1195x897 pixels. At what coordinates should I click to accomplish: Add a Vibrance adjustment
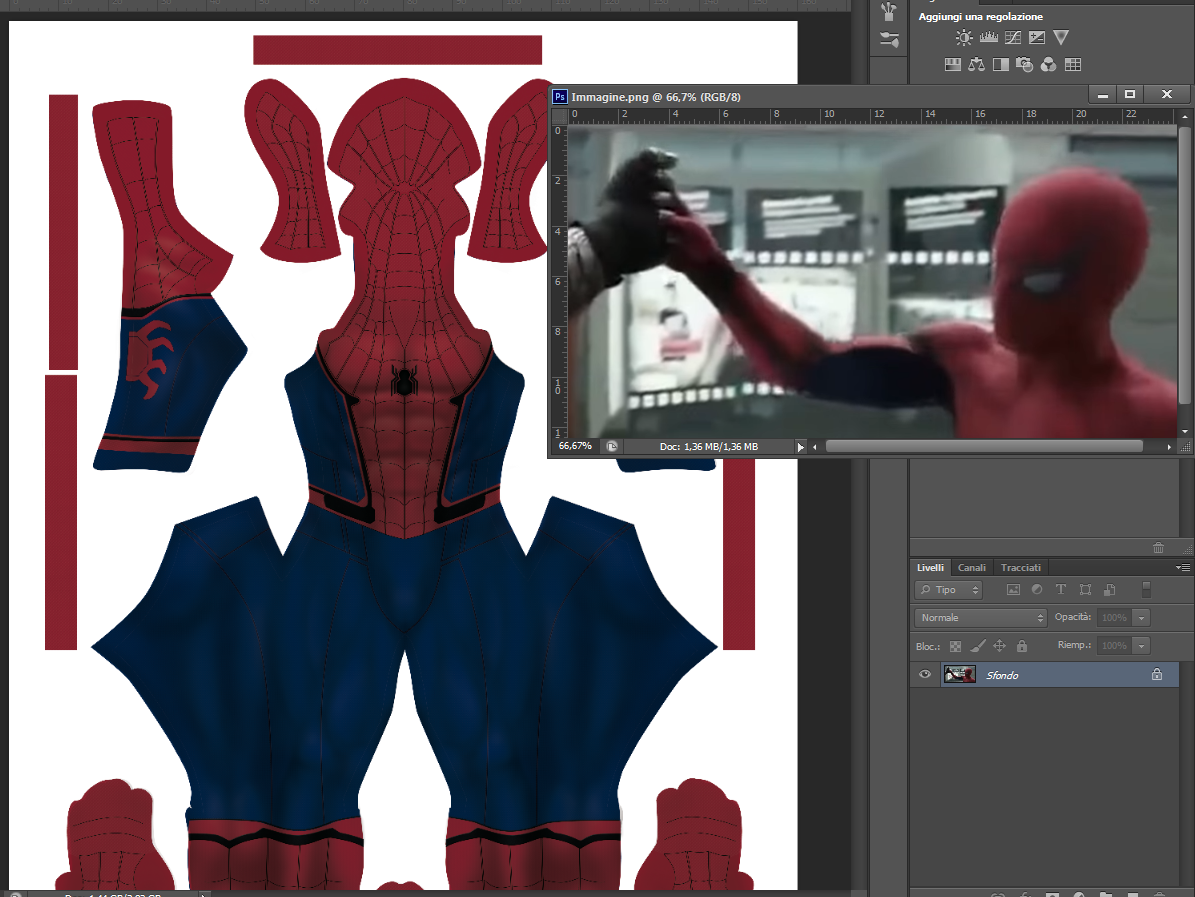(x=1061, y=37)
